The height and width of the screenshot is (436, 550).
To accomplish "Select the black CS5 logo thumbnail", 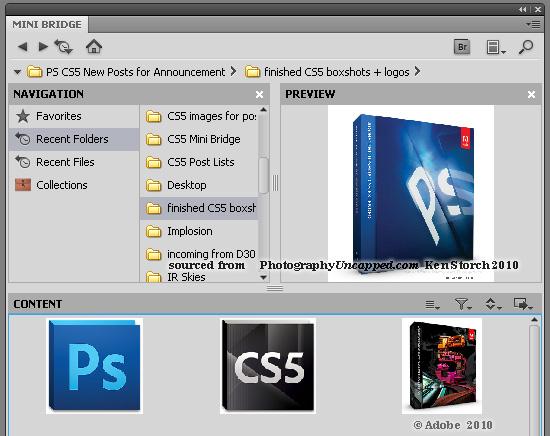I will pyautogui.click(x=268, y=366).
